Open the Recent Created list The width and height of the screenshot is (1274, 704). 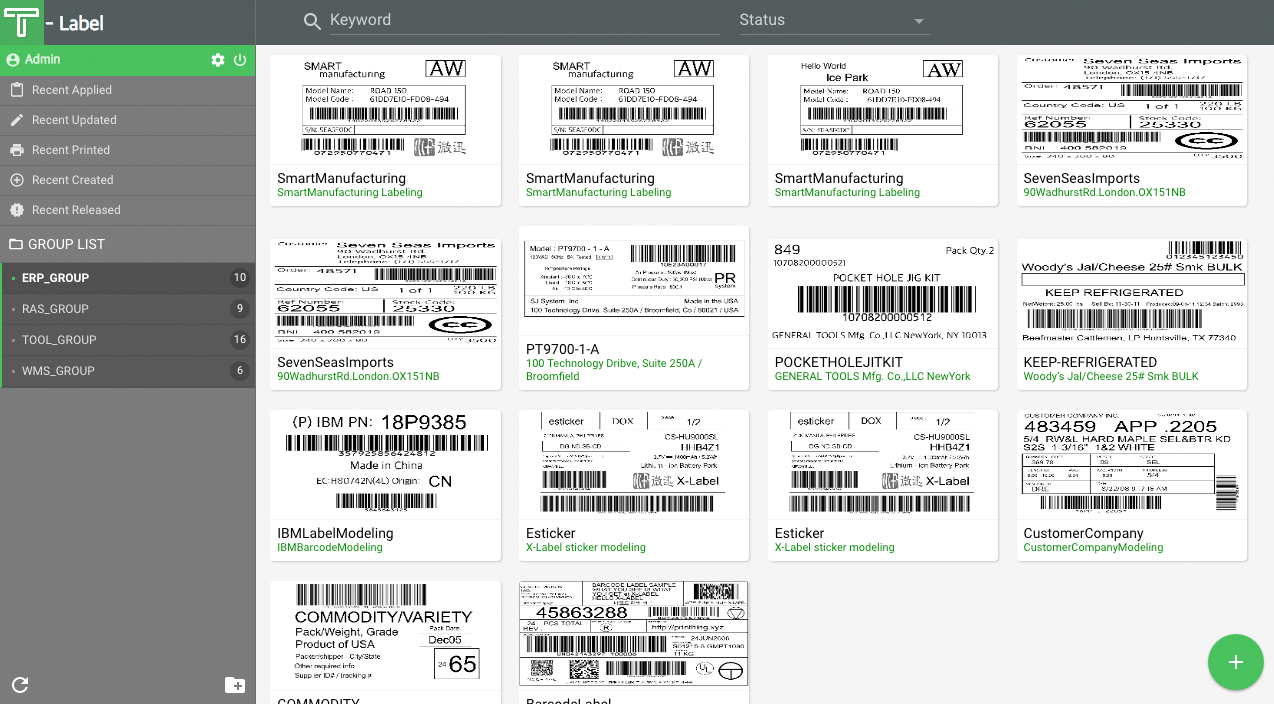[x=128, y=180]
